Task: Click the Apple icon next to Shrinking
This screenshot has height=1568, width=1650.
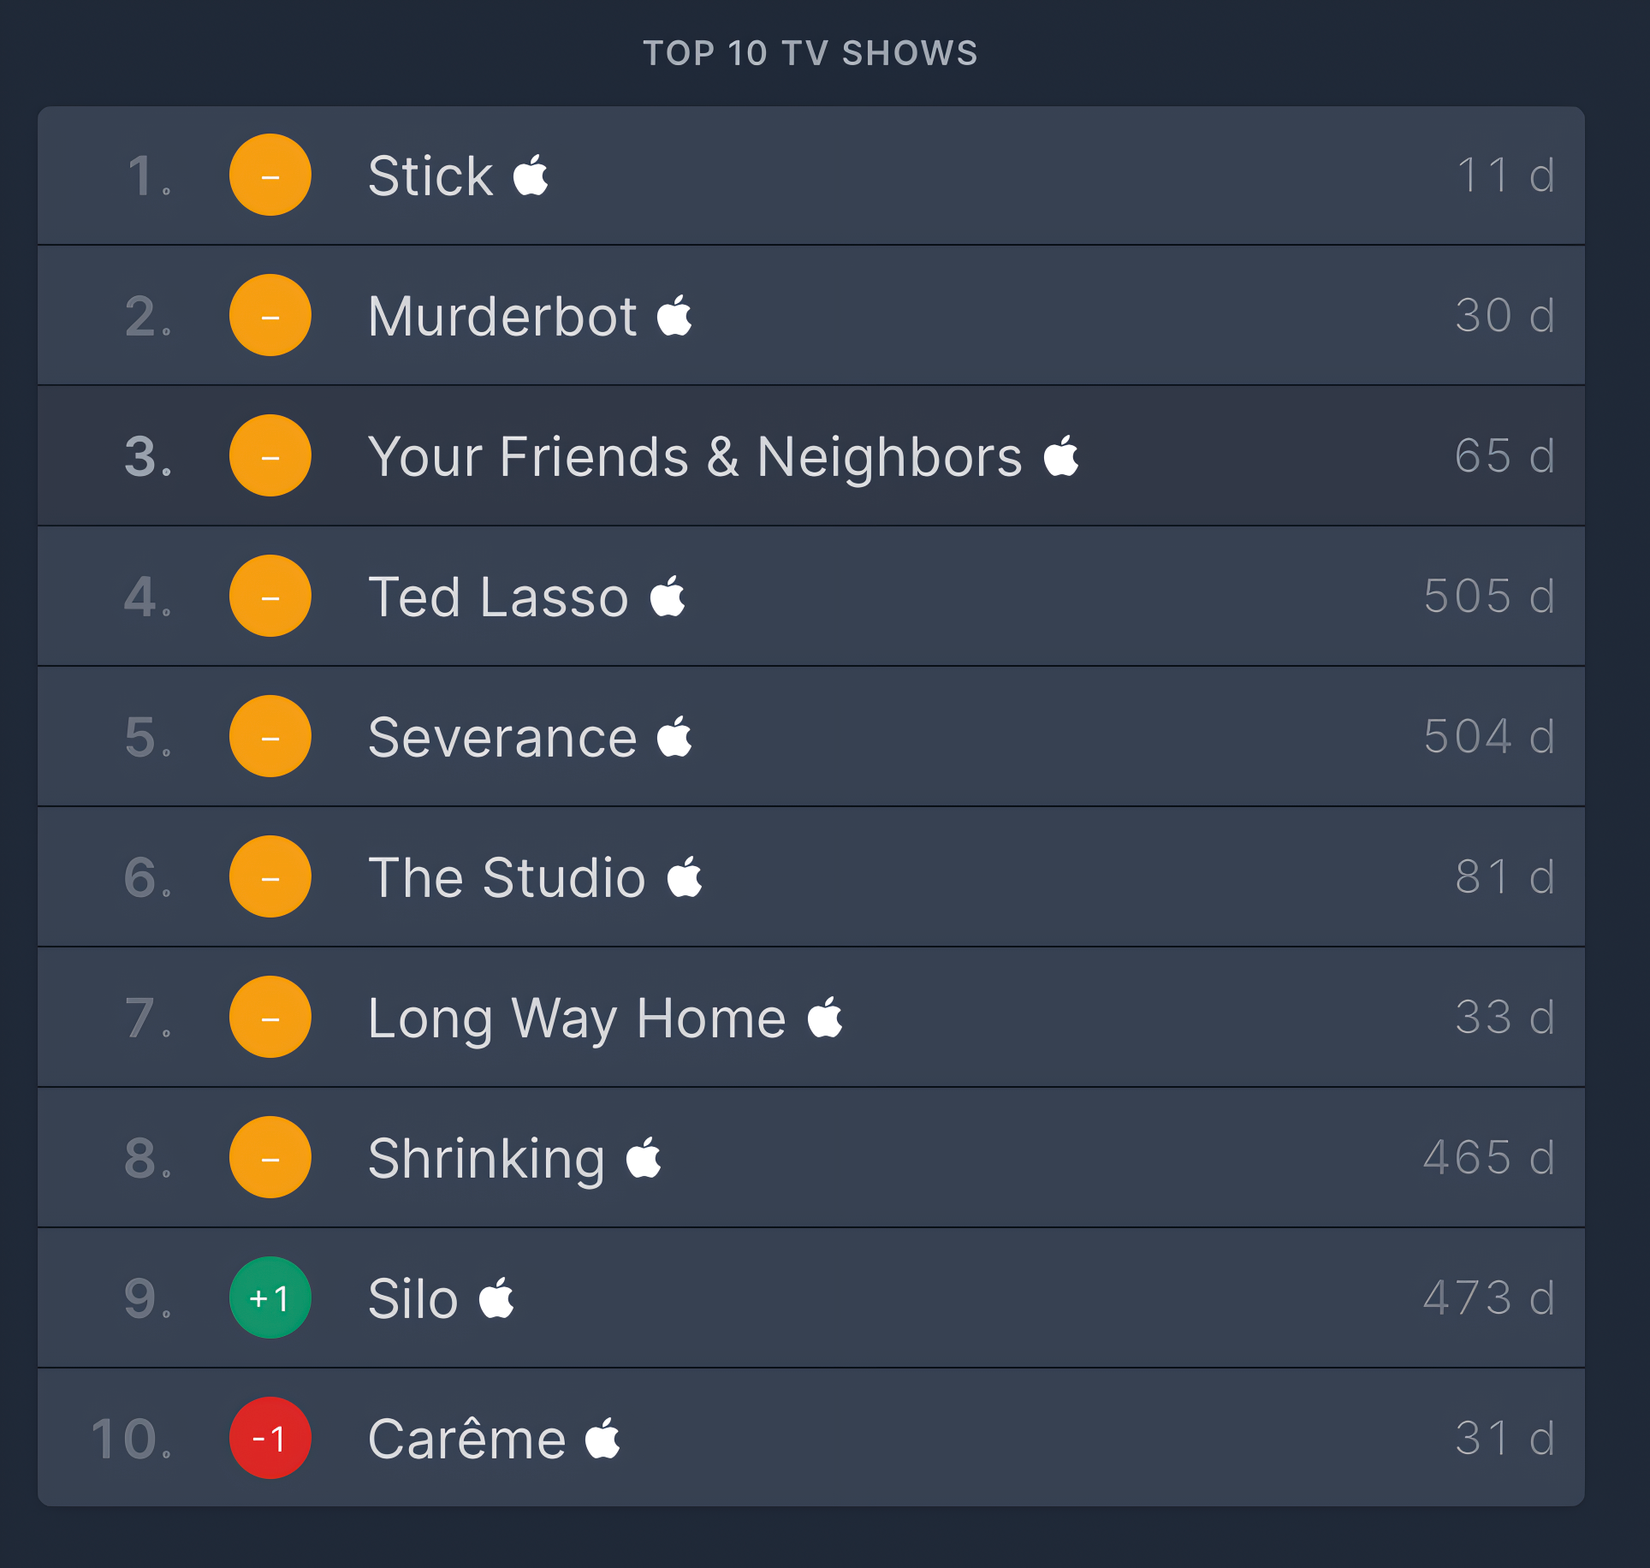Action: tap(644, 1157)
